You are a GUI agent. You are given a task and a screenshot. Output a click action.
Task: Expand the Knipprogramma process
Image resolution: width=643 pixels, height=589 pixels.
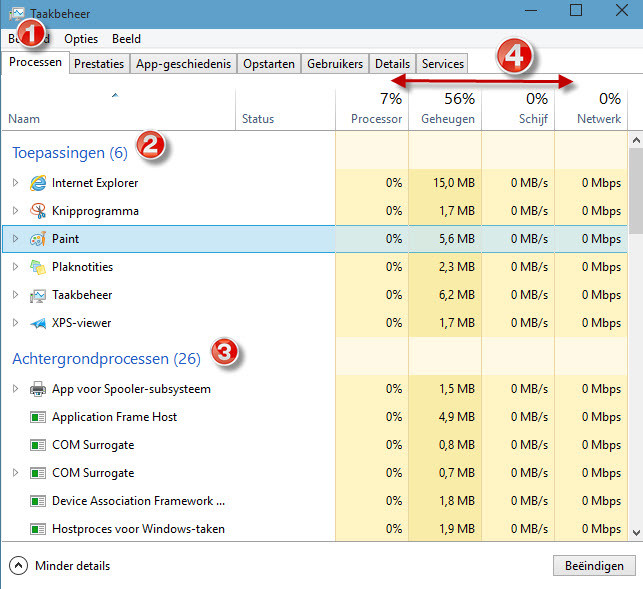click(15, 210)
